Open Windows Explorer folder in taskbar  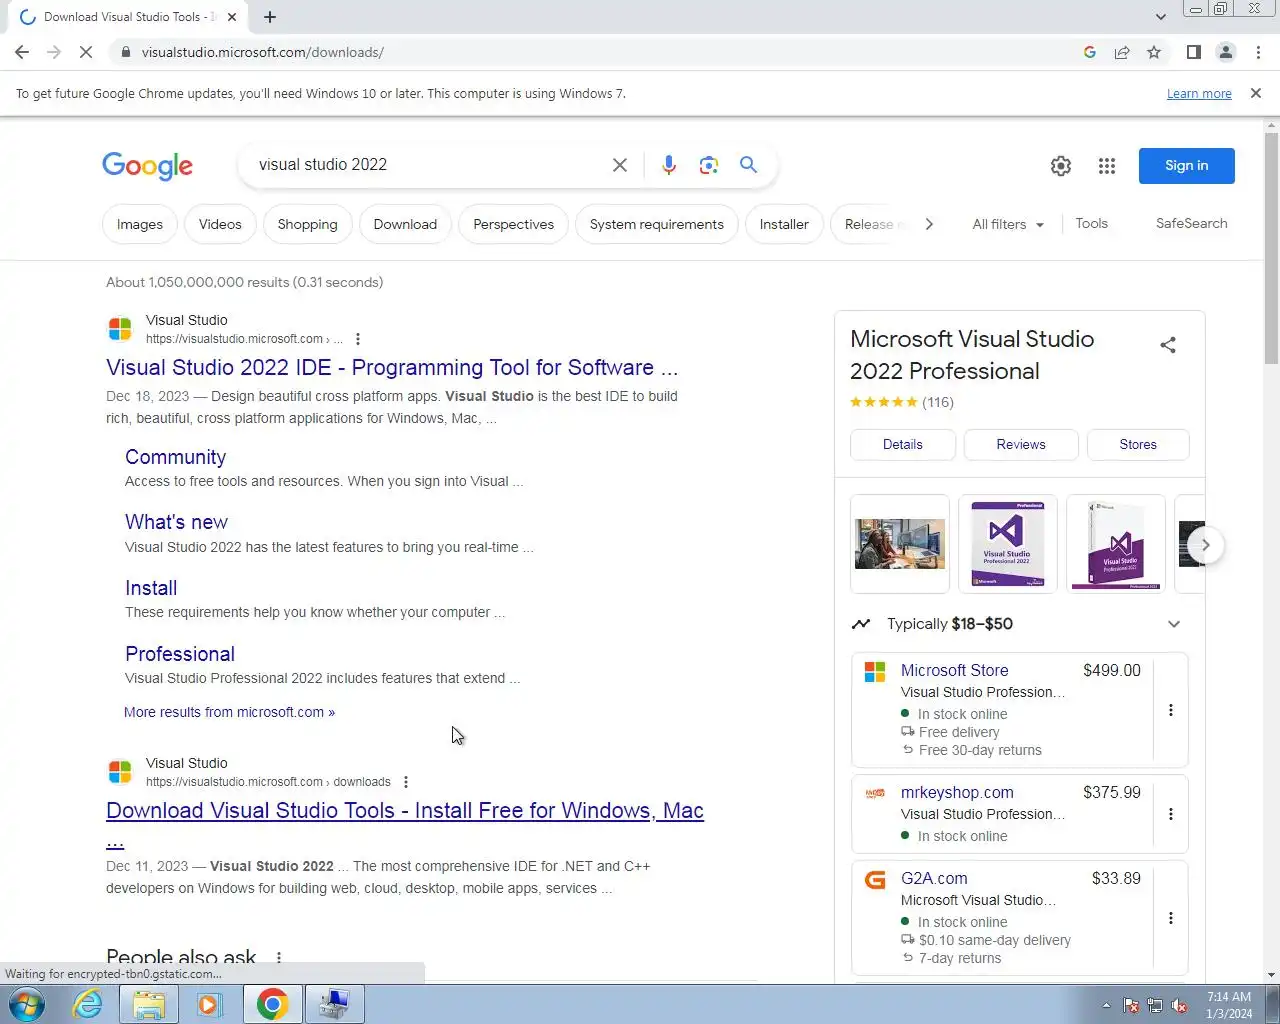pos(149,1004)
